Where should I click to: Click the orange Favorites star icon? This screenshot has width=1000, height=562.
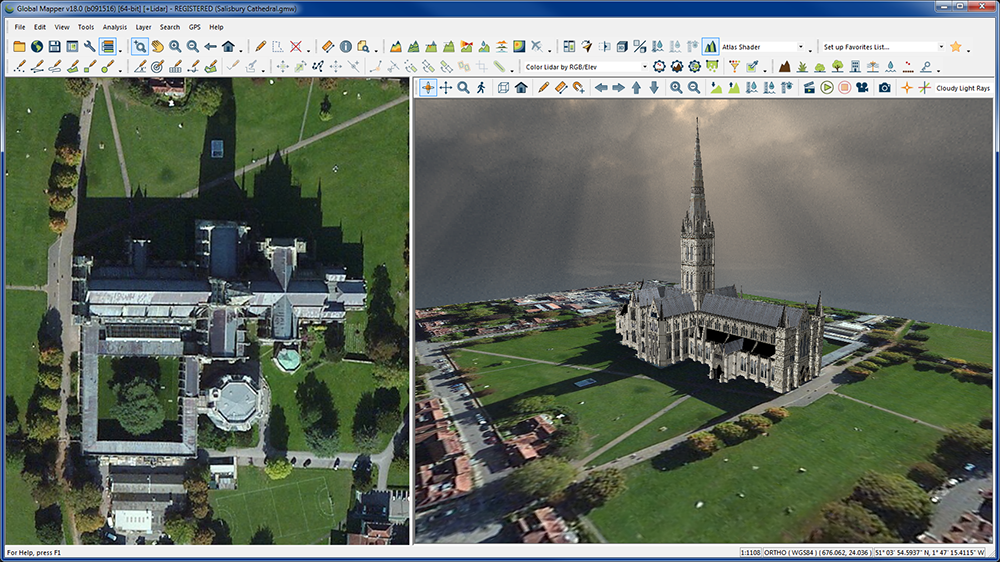click(955, 47)
